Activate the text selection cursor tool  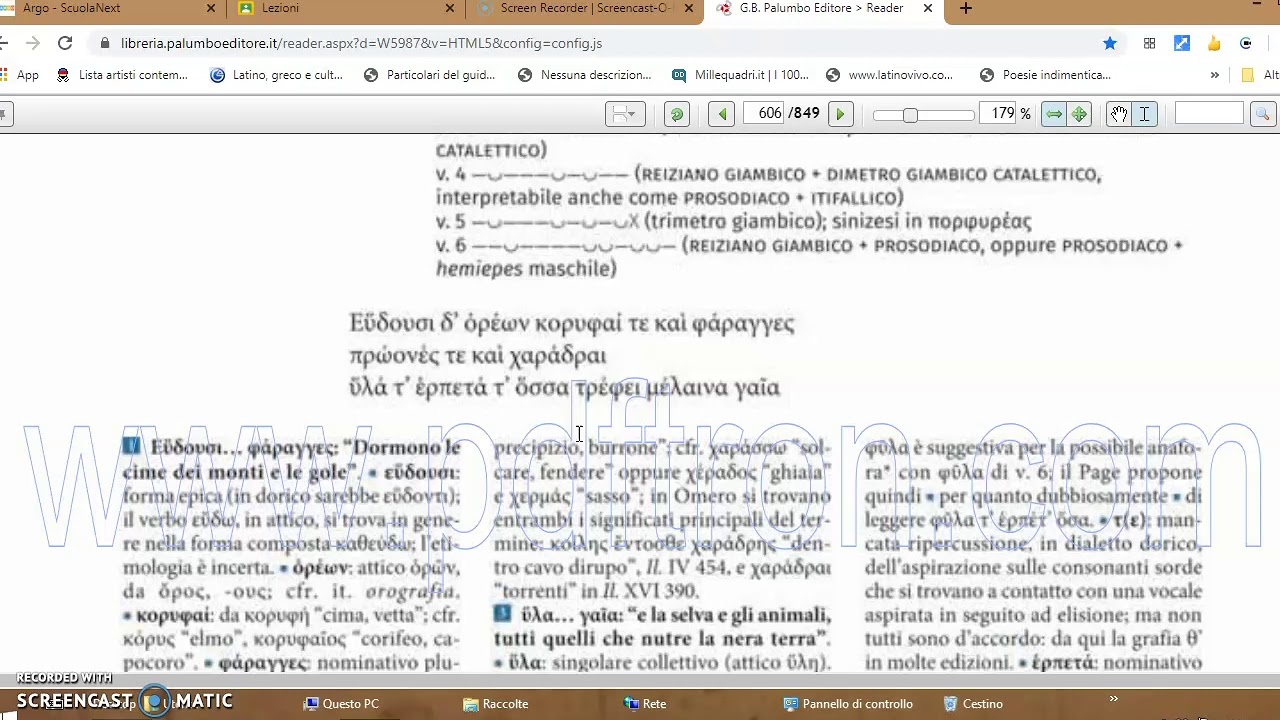tap(1144, 114)
